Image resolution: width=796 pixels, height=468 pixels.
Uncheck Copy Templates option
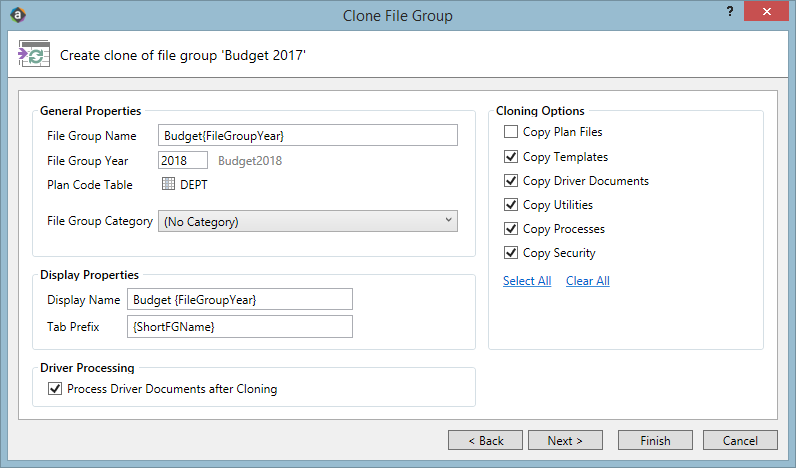click(x=511, y=156)
